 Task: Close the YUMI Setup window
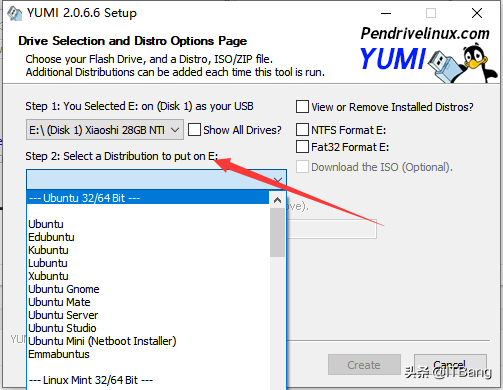coord(477,13)
